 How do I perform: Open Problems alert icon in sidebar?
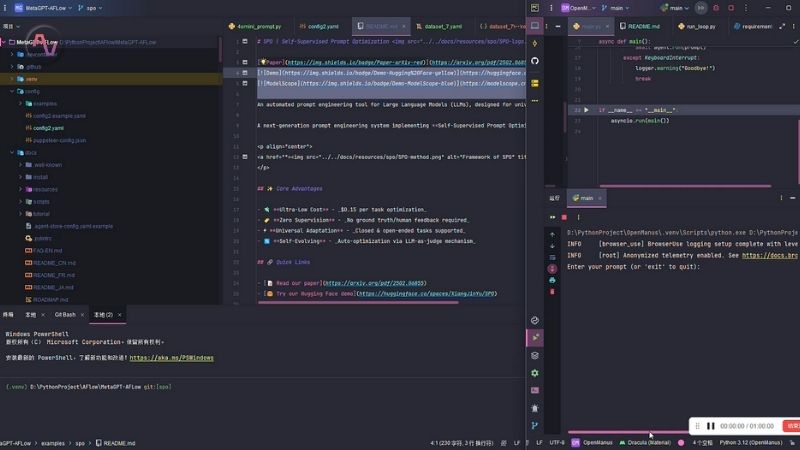(535, 408)
